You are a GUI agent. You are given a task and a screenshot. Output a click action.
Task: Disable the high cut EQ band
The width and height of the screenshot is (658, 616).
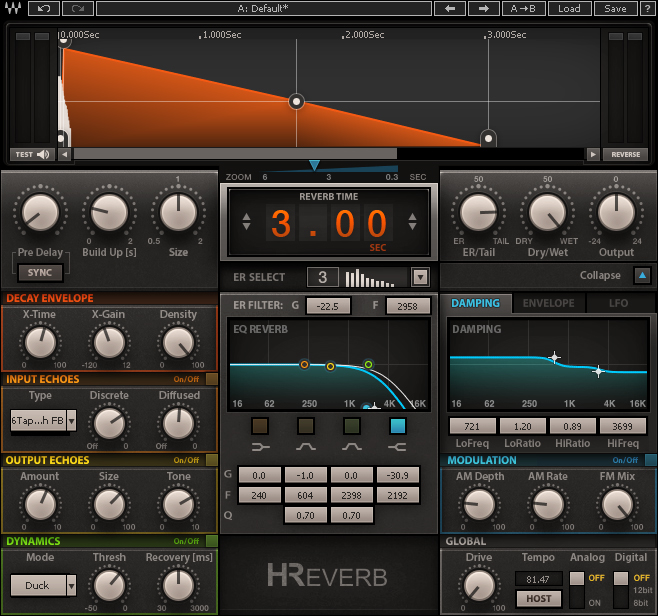(x=397, y=426)
